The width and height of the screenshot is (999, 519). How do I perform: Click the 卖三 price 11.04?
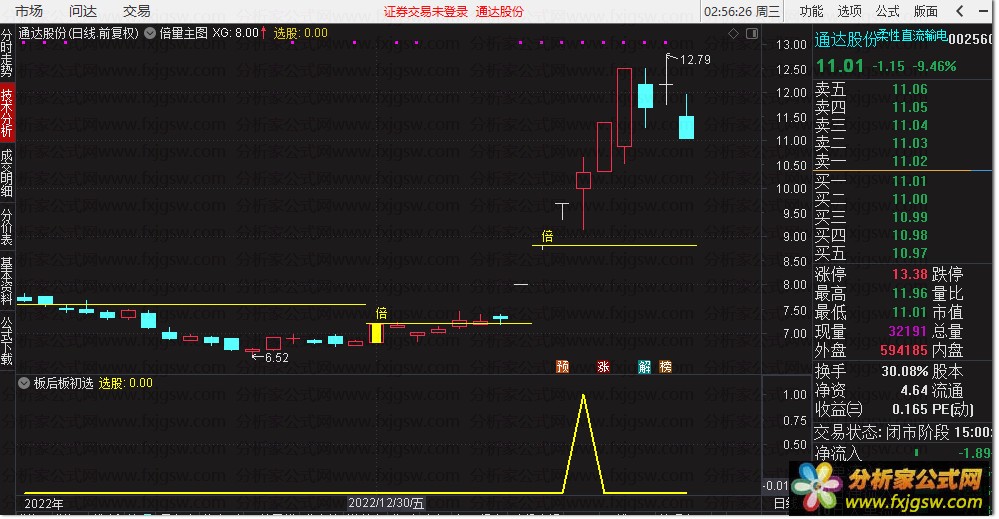tap(909, 125)
